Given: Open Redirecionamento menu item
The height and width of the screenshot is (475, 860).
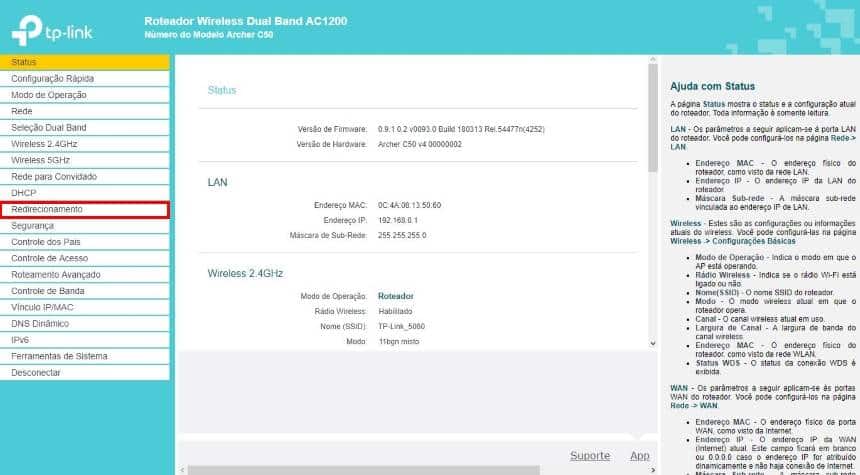Looking at the screenshot, I should (84, 210).
